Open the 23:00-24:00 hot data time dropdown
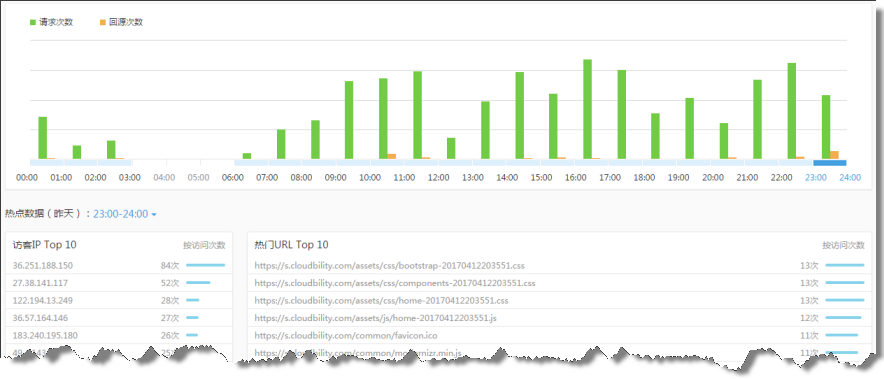This screenshot has width=884, height=379. click(x=125, y=214)
